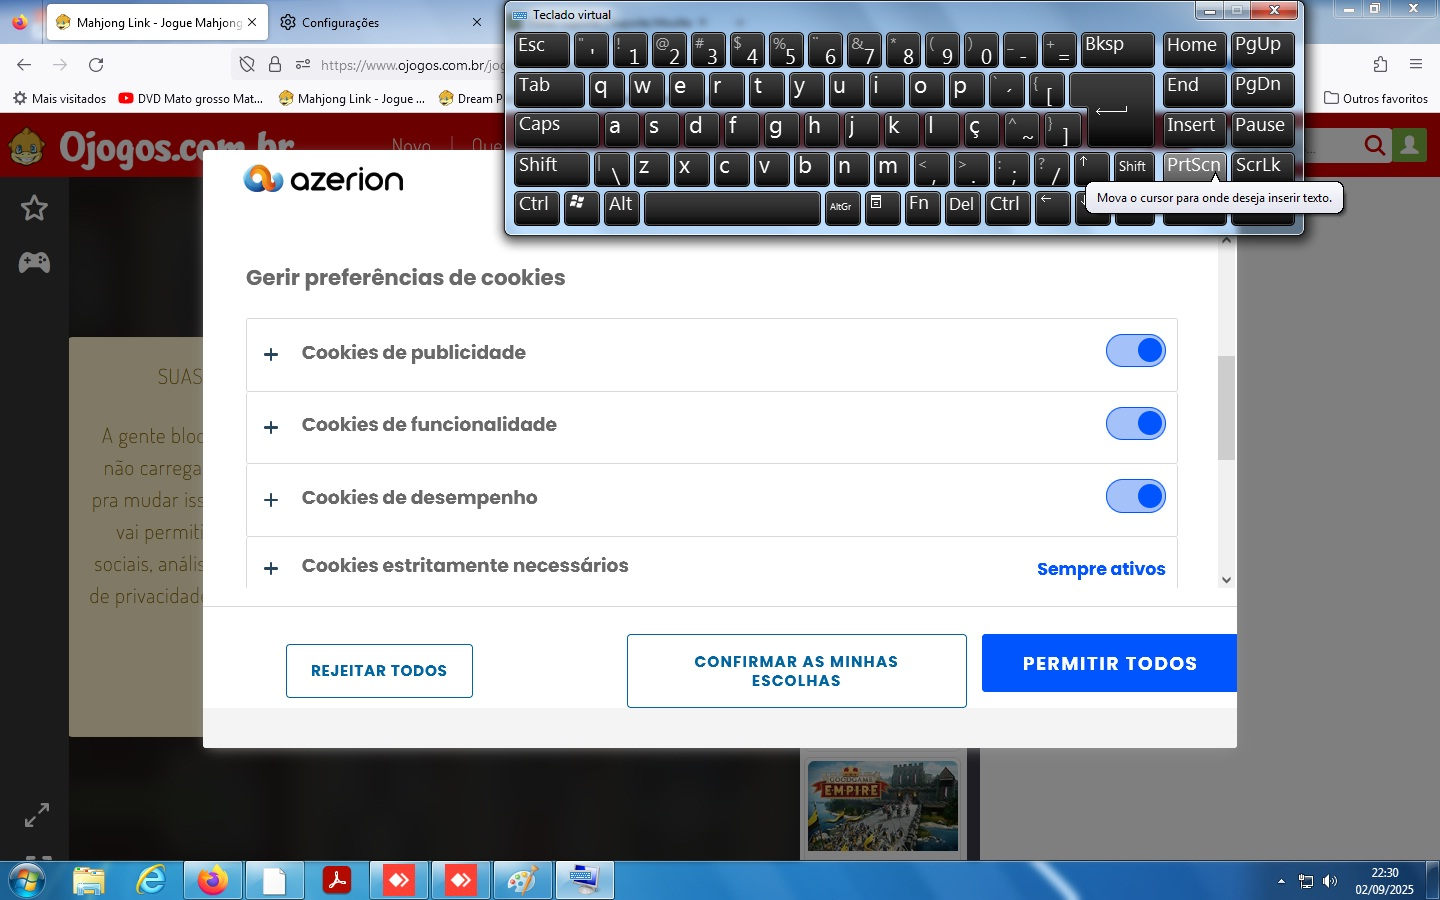
Task: Click the Firefox back arrow
Action: click(24, 65)
